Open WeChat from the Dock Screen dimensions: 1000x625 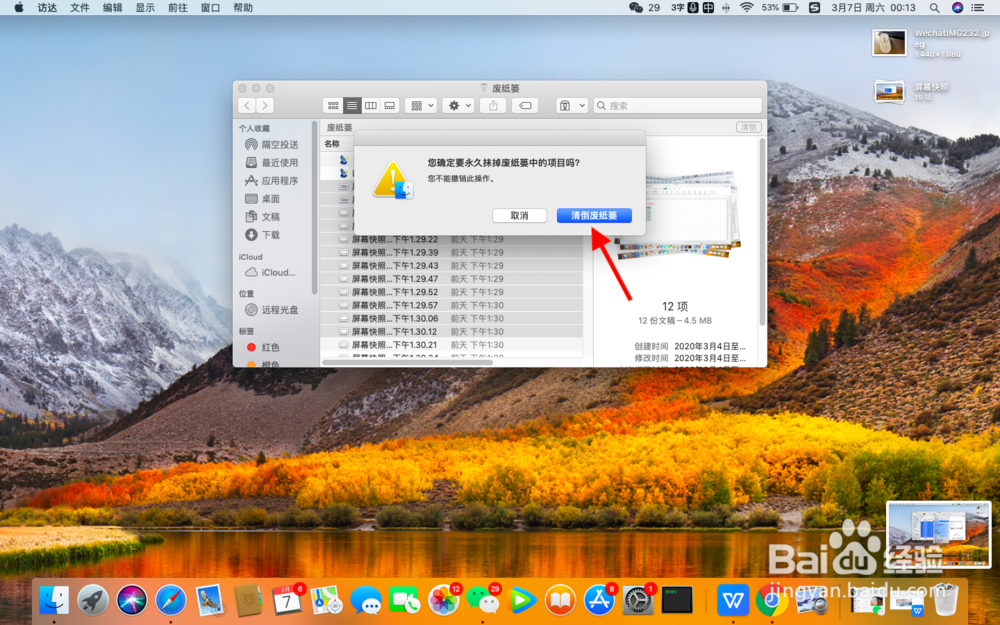483,599
